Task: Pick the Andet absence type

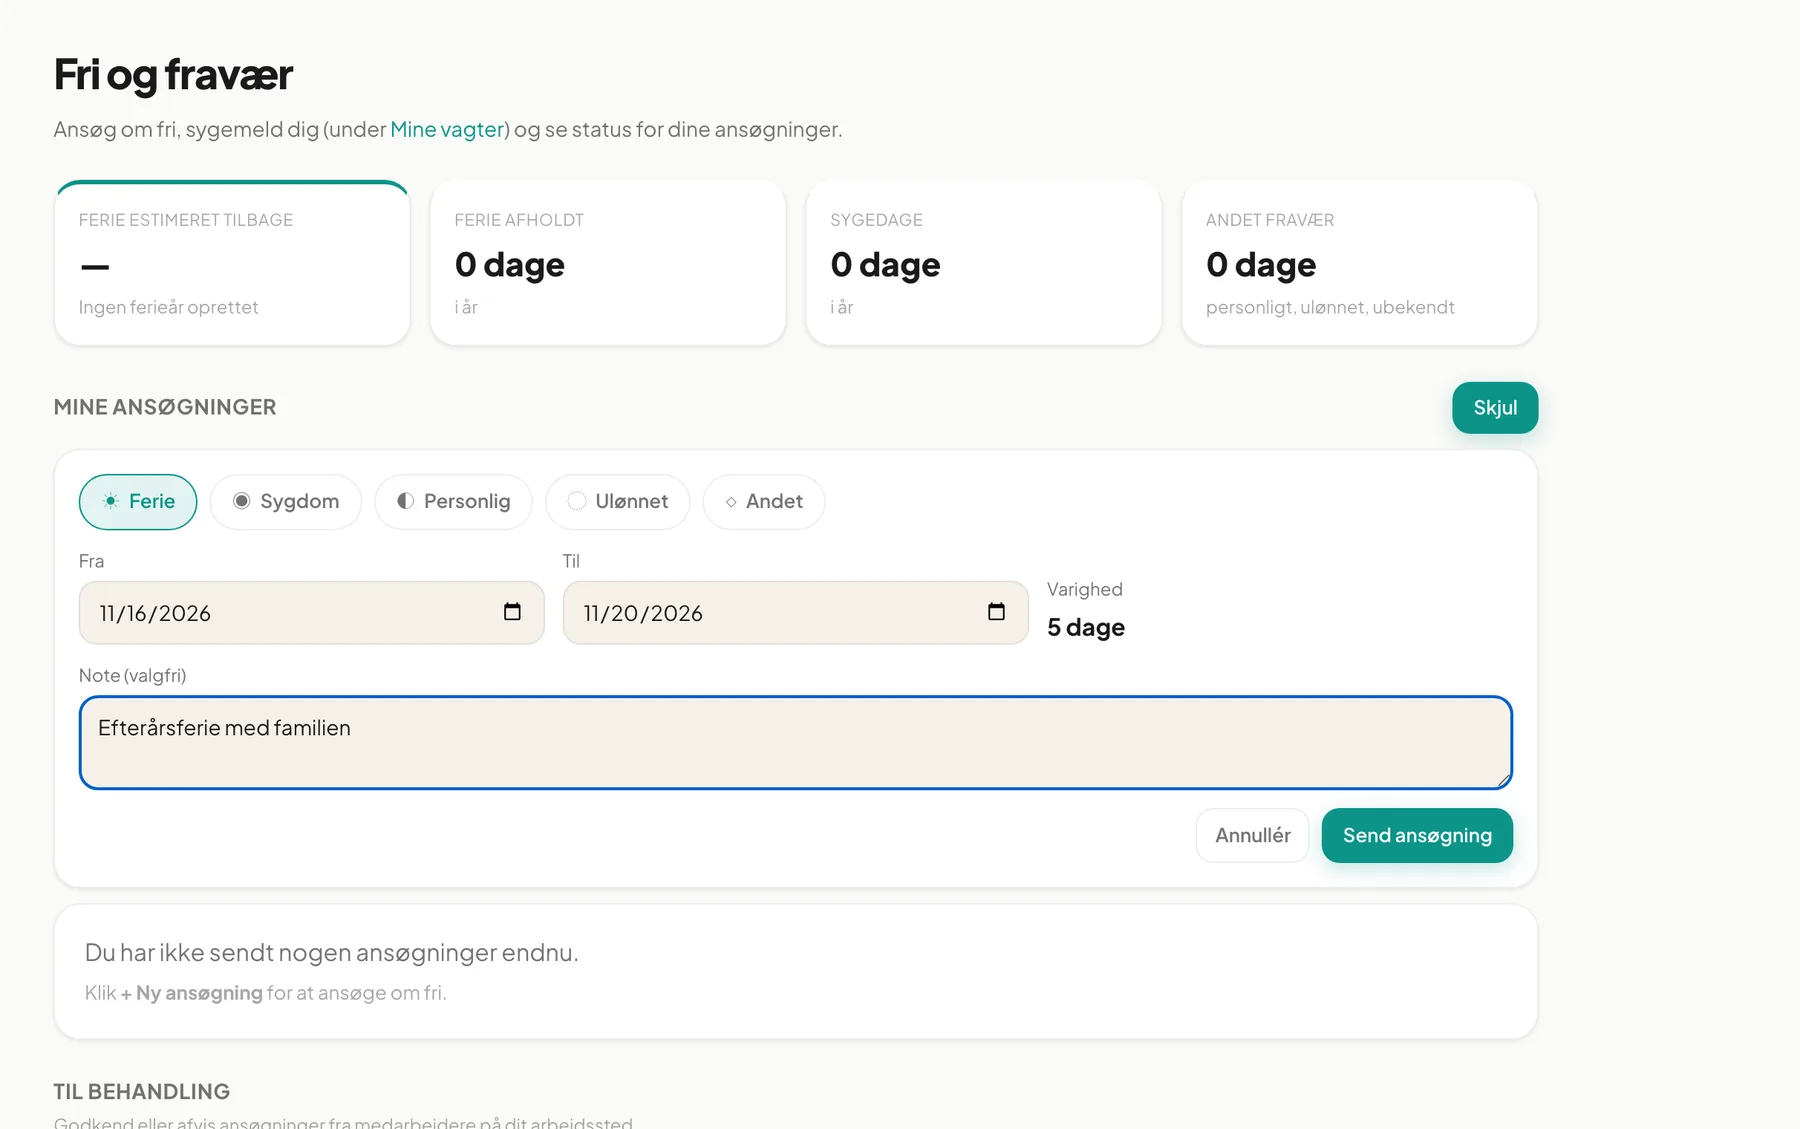Action: pyautogui.click(x=764, y=502)
